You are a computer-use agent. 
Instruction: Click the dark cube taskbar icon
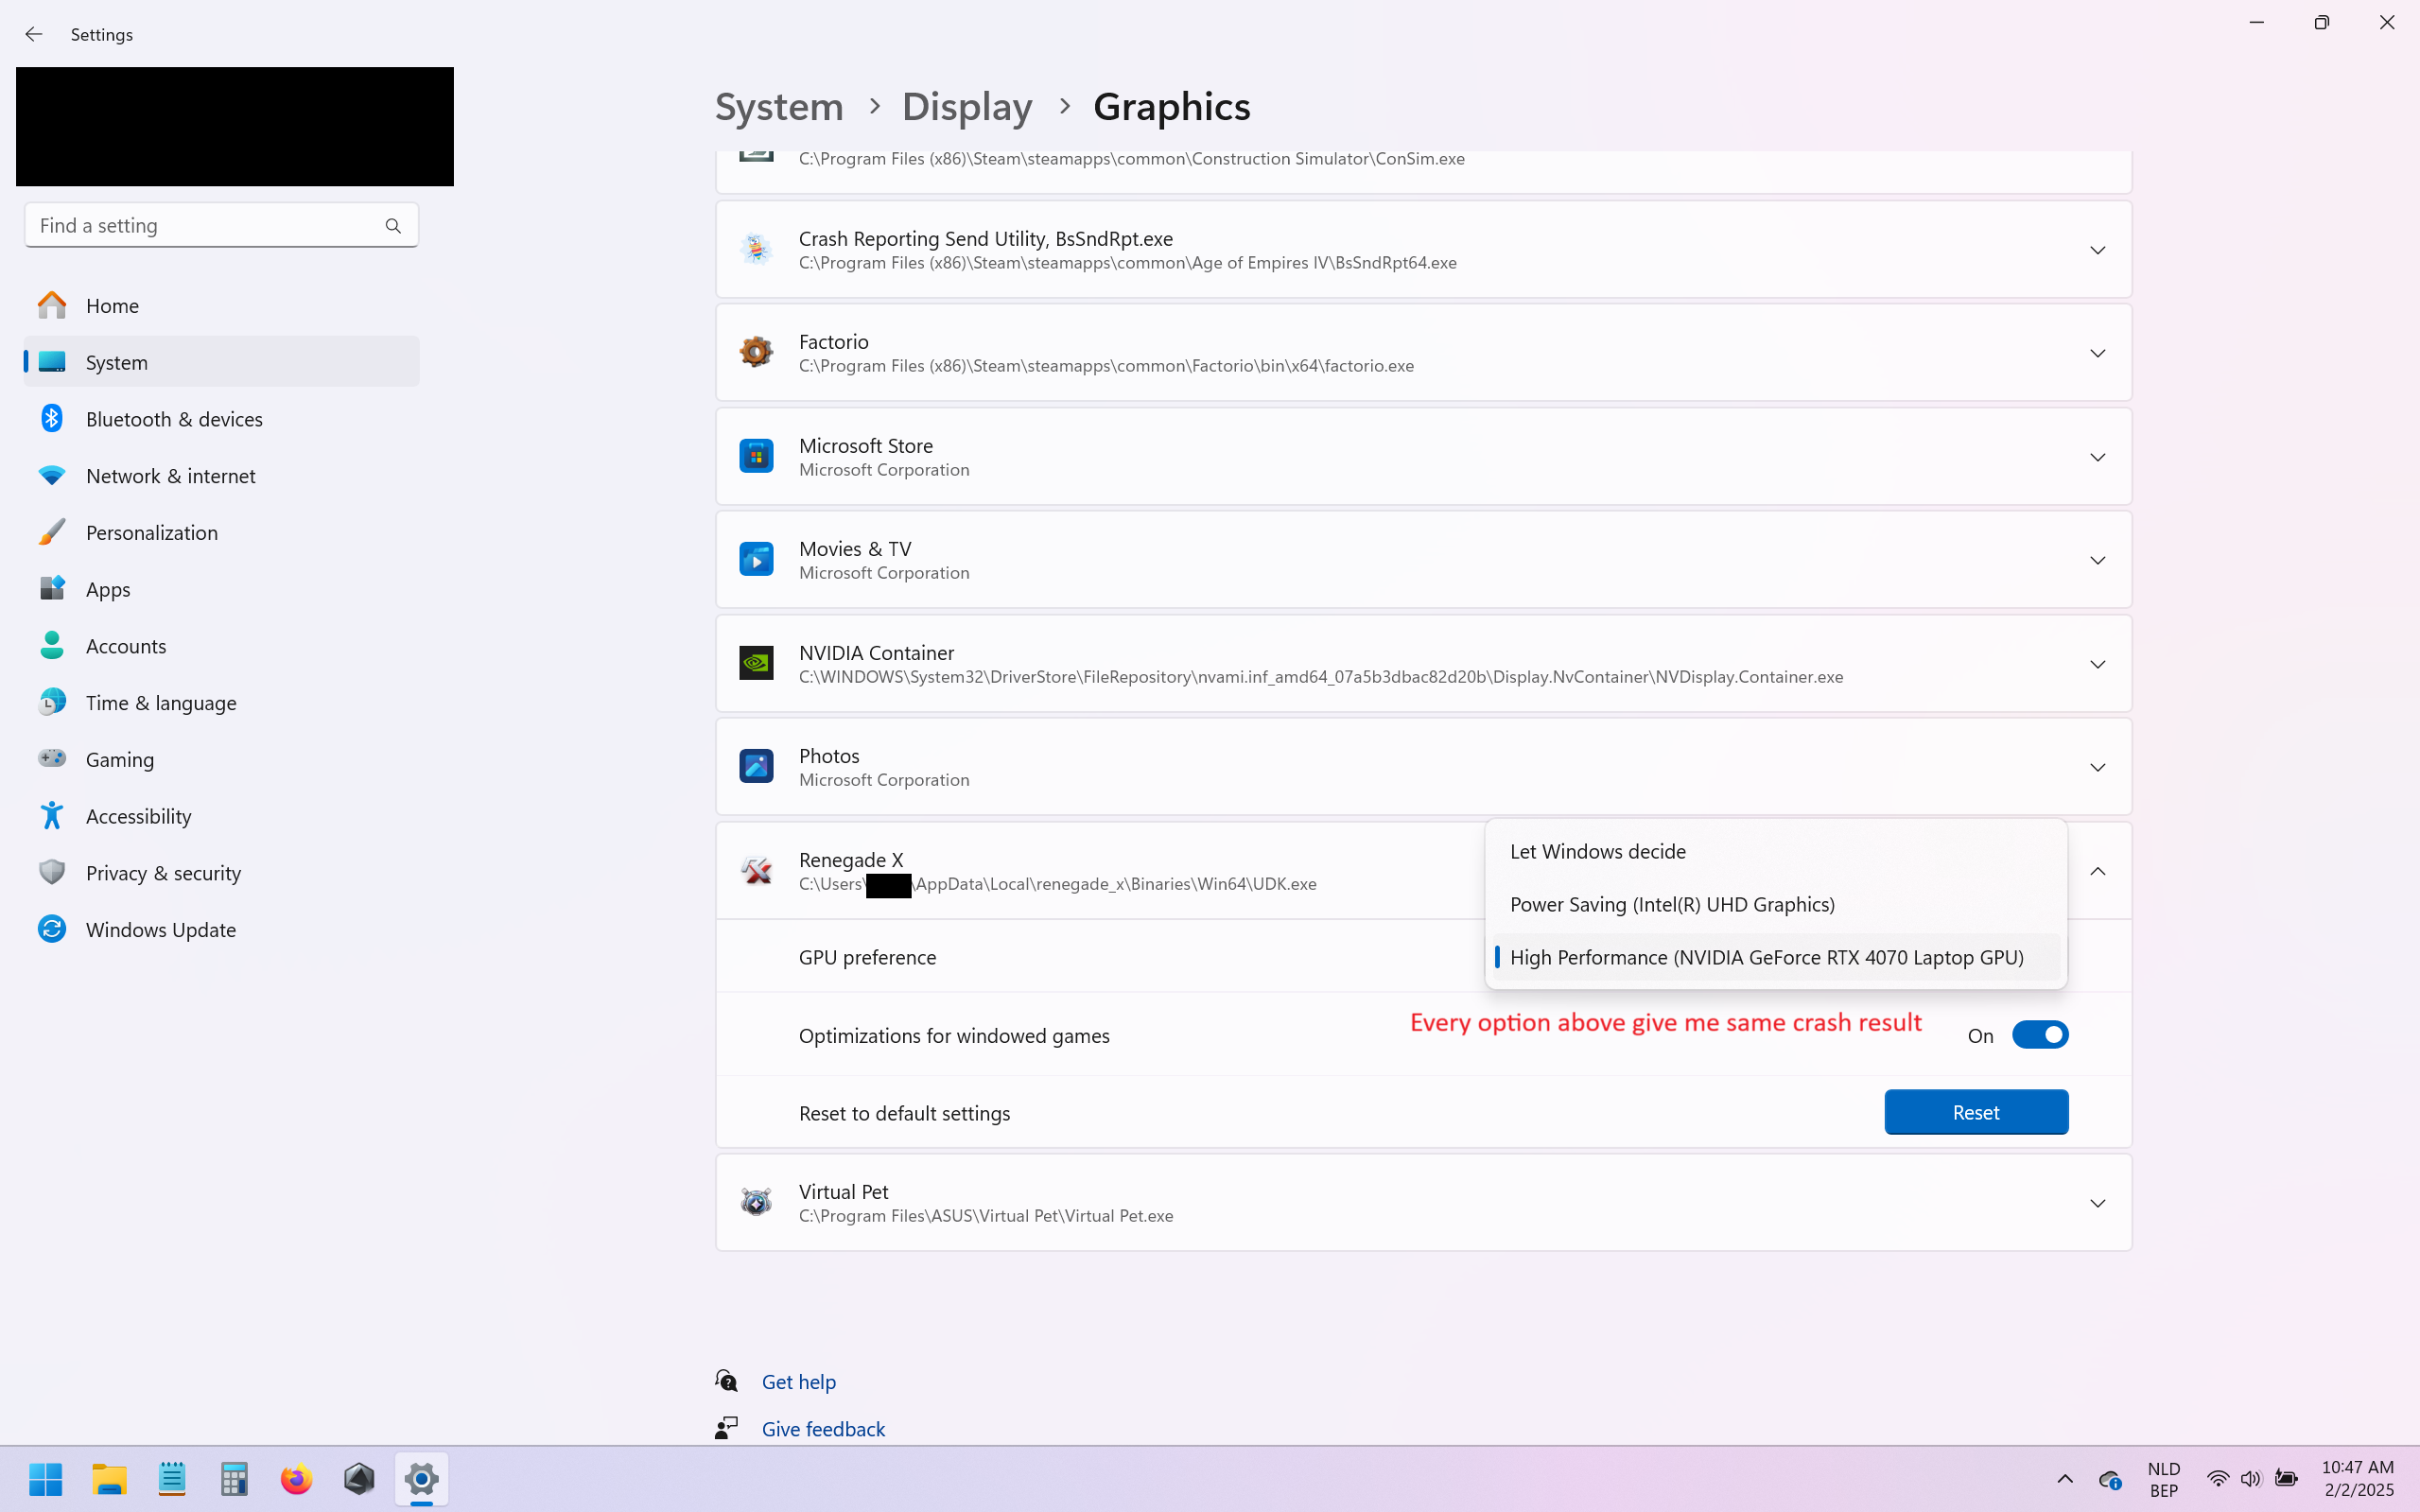[x=359, y=1478]
